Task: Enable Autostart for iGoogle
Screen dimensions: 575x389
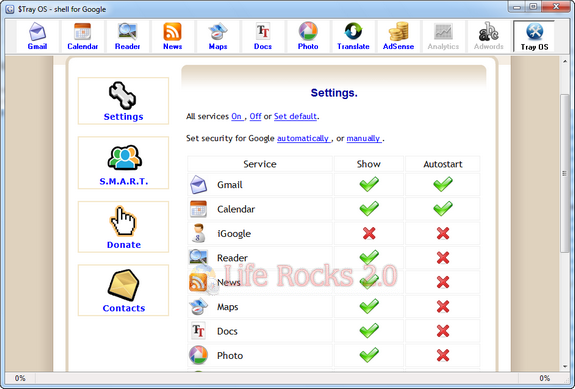Action: tap(443, 233)
